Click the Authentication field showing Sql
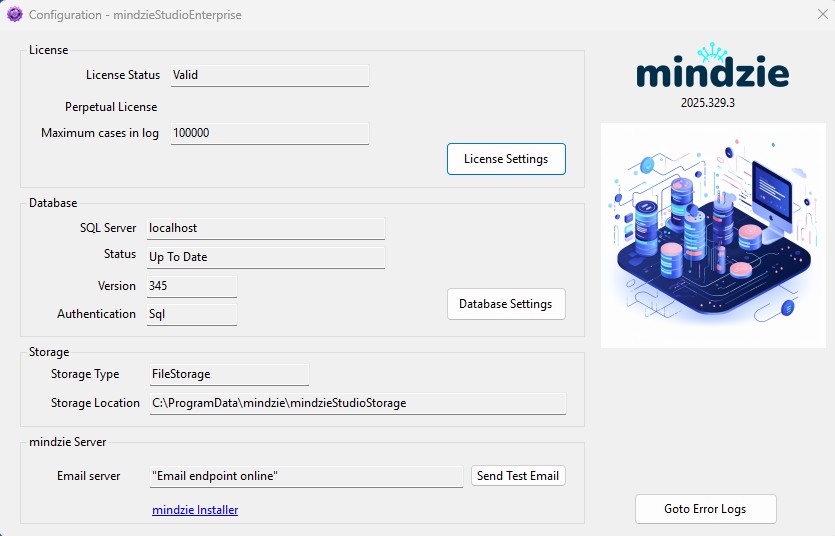The width and height of the screenshot is (835, 536). pyautogui.click(x=192, y=315)
